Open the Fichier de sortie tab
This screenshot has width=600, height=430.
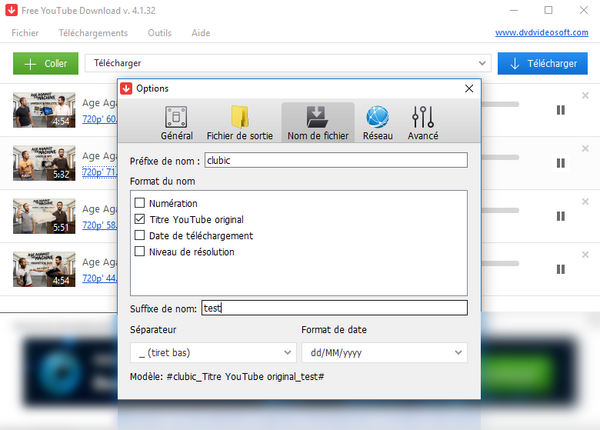[240, 123]
